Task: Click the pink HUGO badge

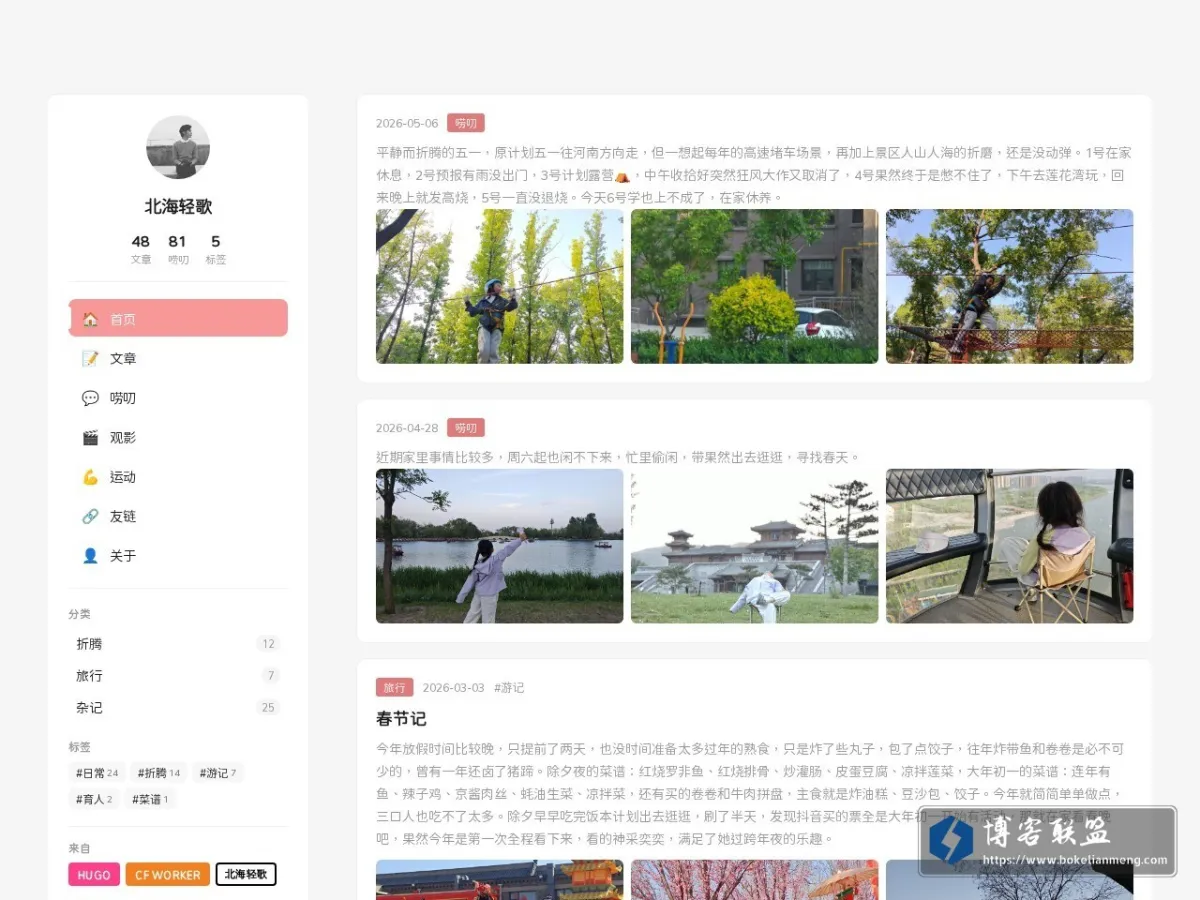Action: tap(94, 875)
